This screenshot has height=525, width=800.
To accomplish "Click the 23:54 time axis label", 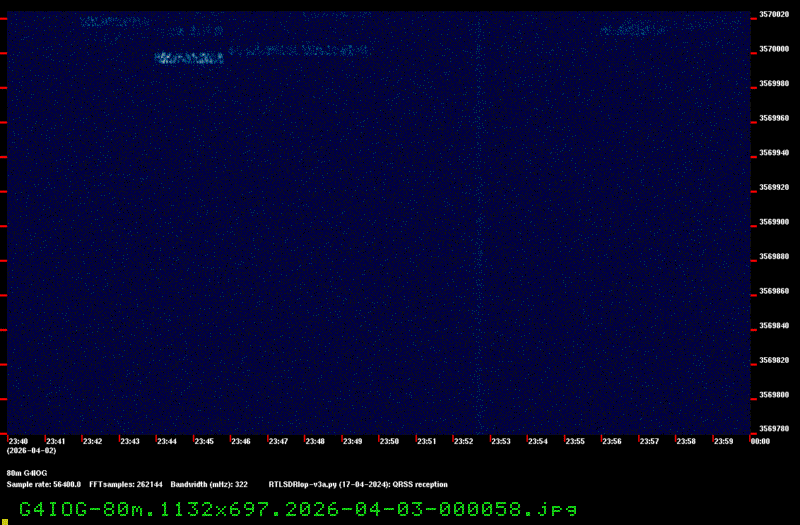I will click(x=538, y=441).
